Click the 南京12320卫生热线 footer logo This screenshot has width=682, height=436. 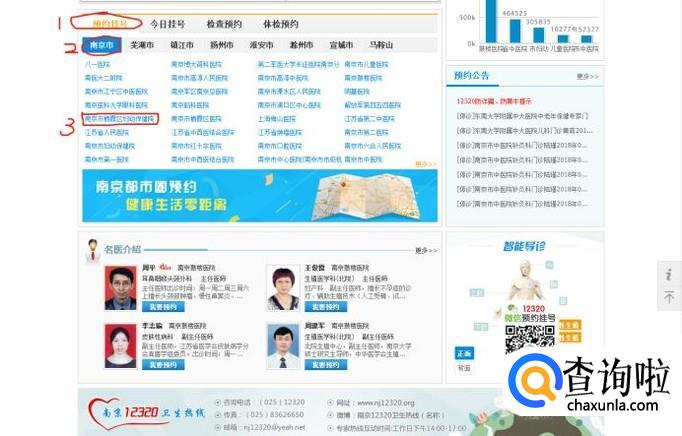146,413
